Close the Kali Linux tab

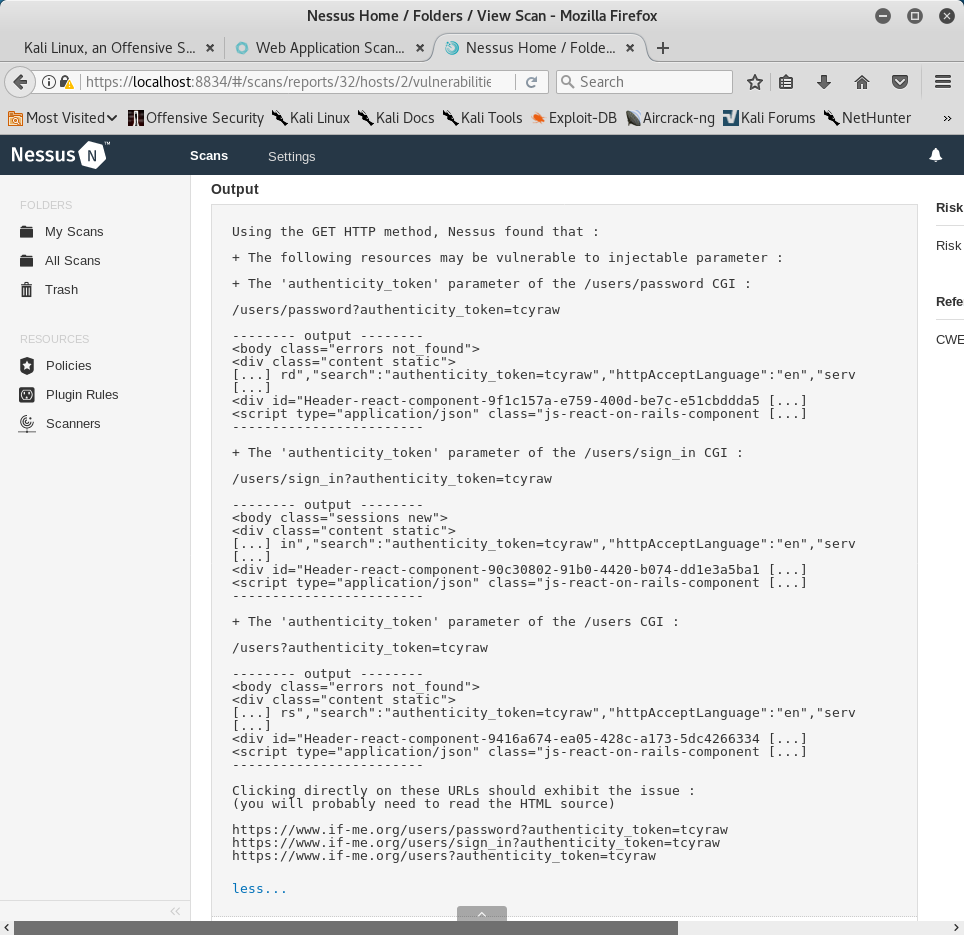pos(210,48)
